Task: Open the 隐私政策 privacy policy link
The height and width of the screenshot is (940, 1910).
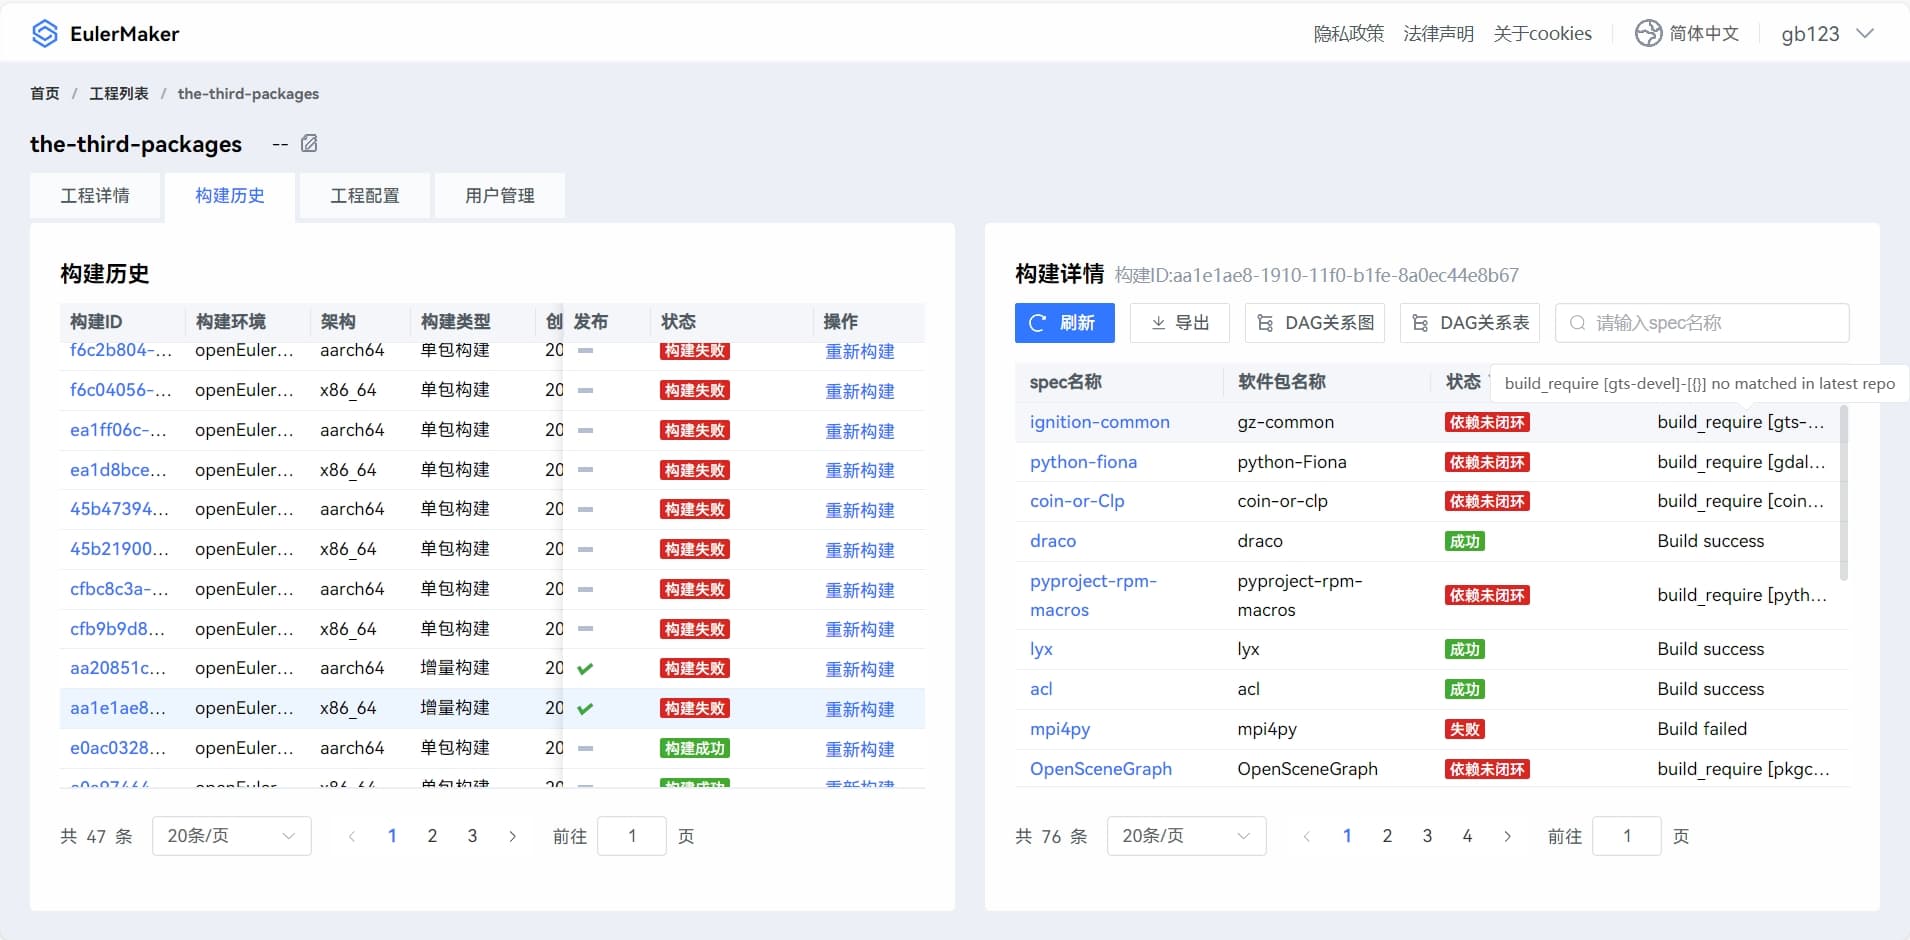Action: tap(1348, 34)
